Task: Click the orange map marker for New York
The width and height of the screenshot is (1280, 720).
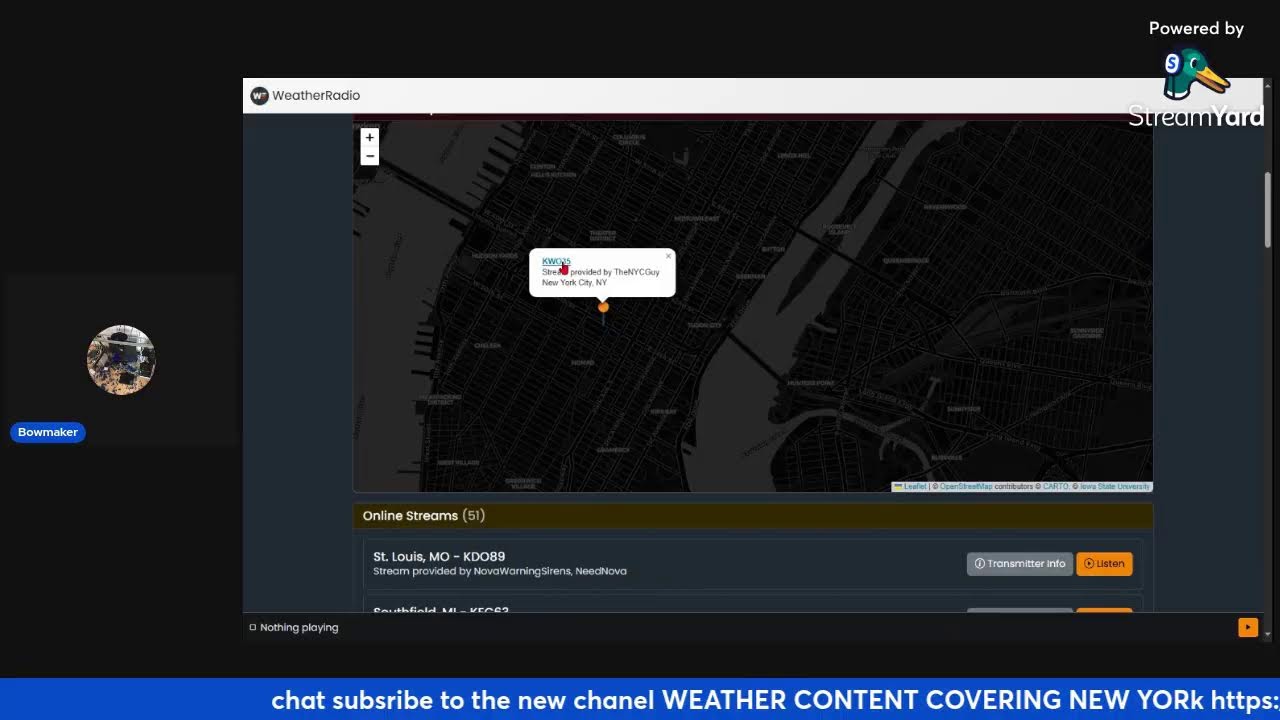Action: tap(603, 307)
